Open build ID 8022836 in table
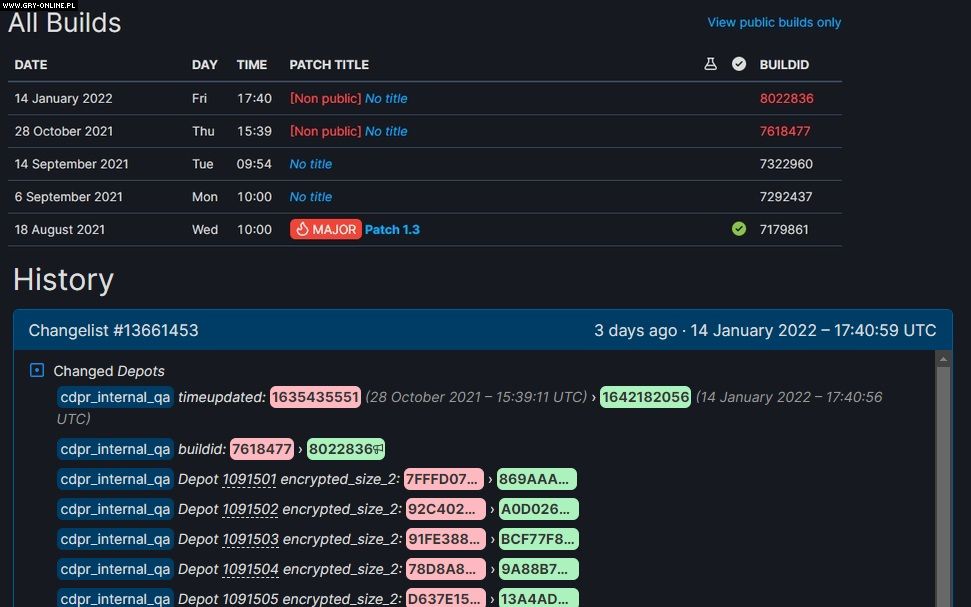This screenshot has width=971, height=607. 786,98
